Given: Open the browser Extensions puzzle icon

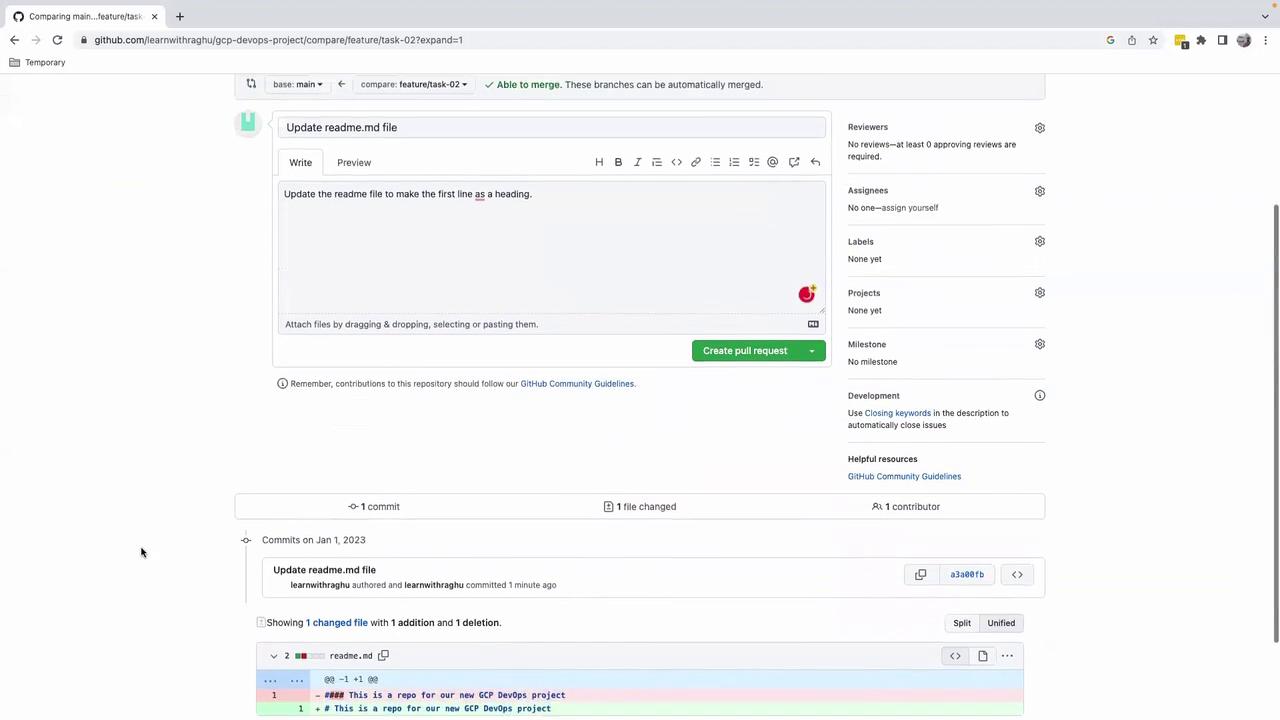Looking at the screenshot, I should pos(1201,40).
